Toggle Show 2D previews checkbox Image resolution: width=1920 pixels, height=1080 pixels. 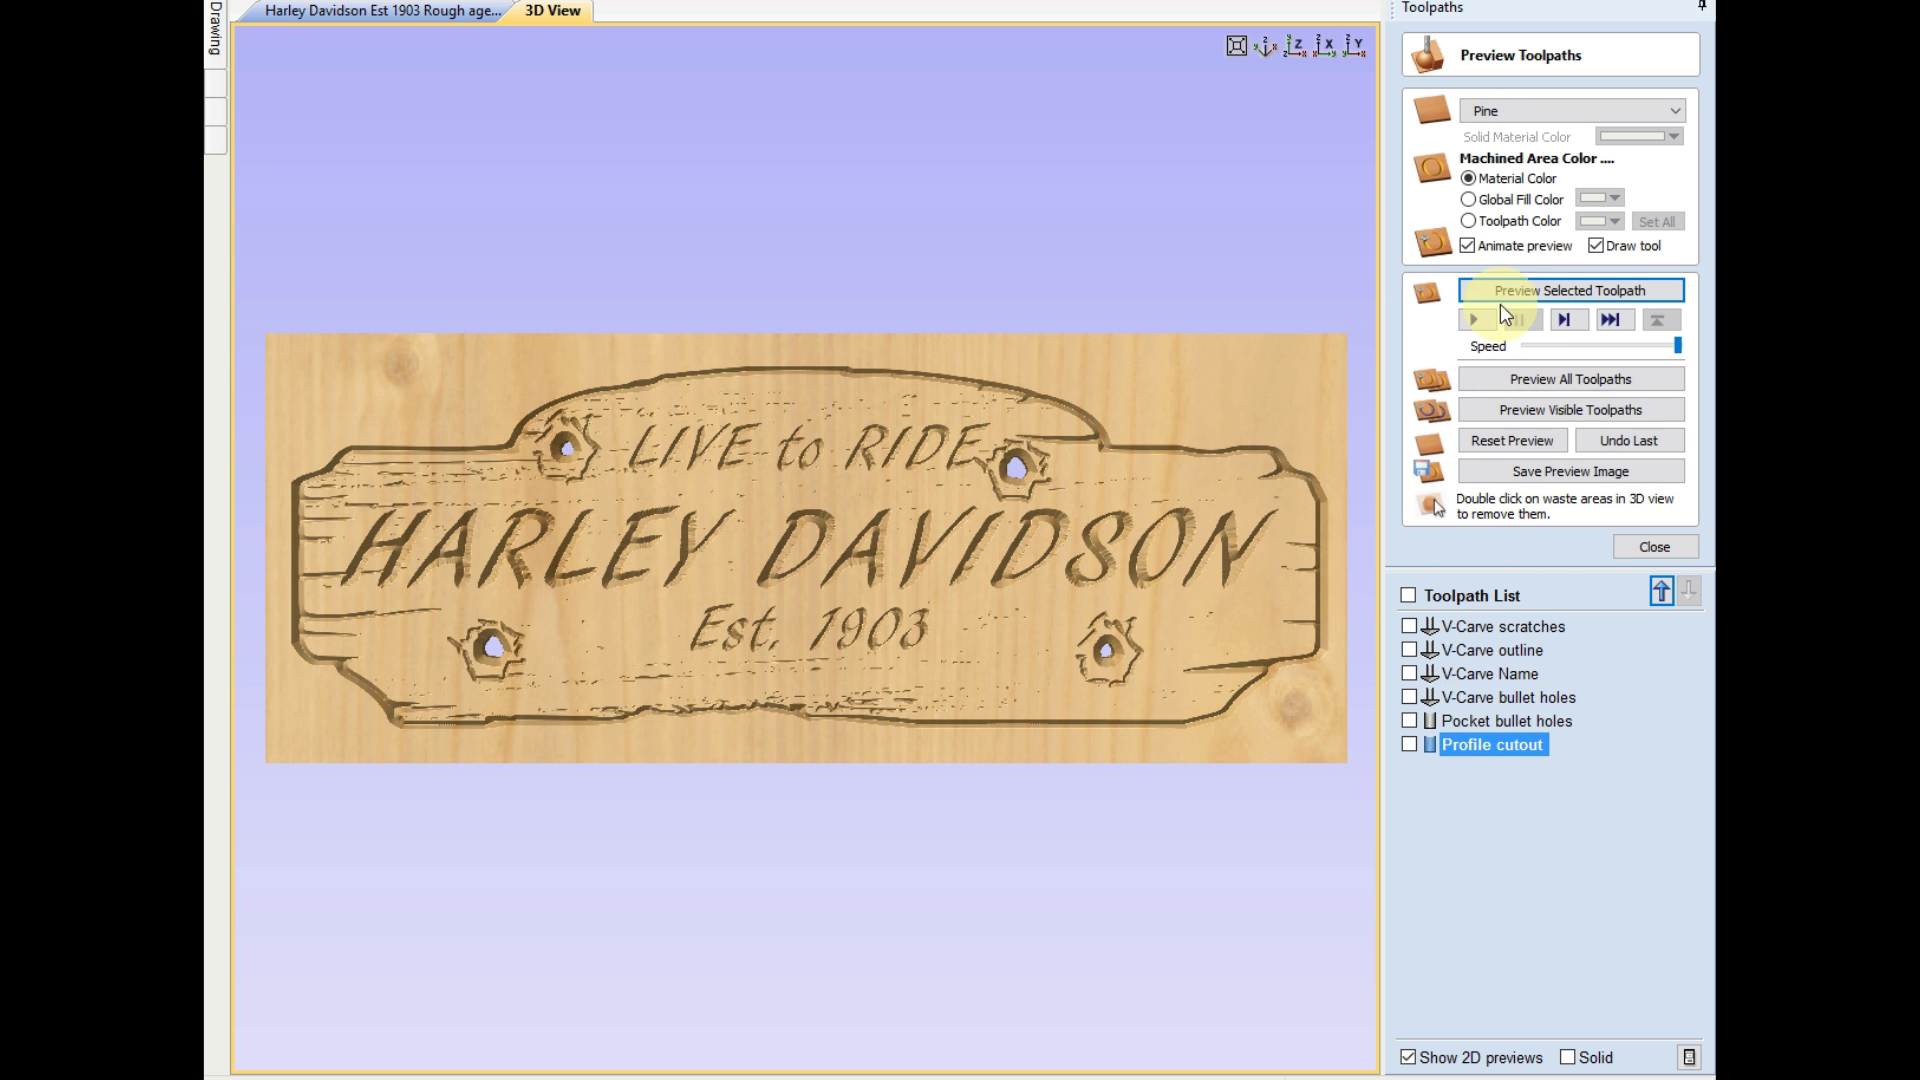1408,1057
